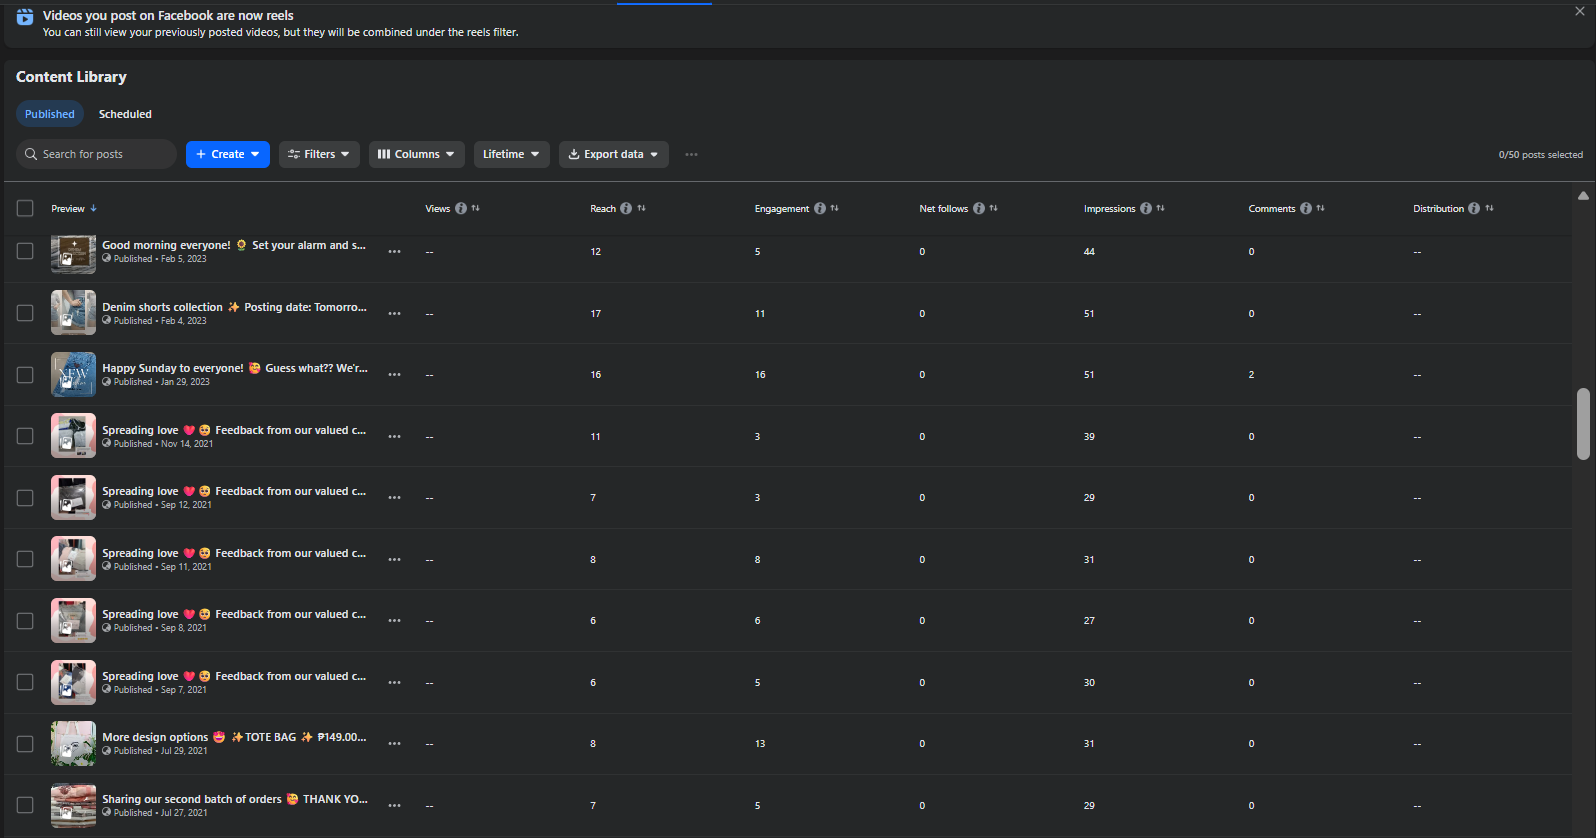This screenshot has height=838, width=1596.
Task: Dismiss the reels notification banner
Action: click(x=1579, y=12)
